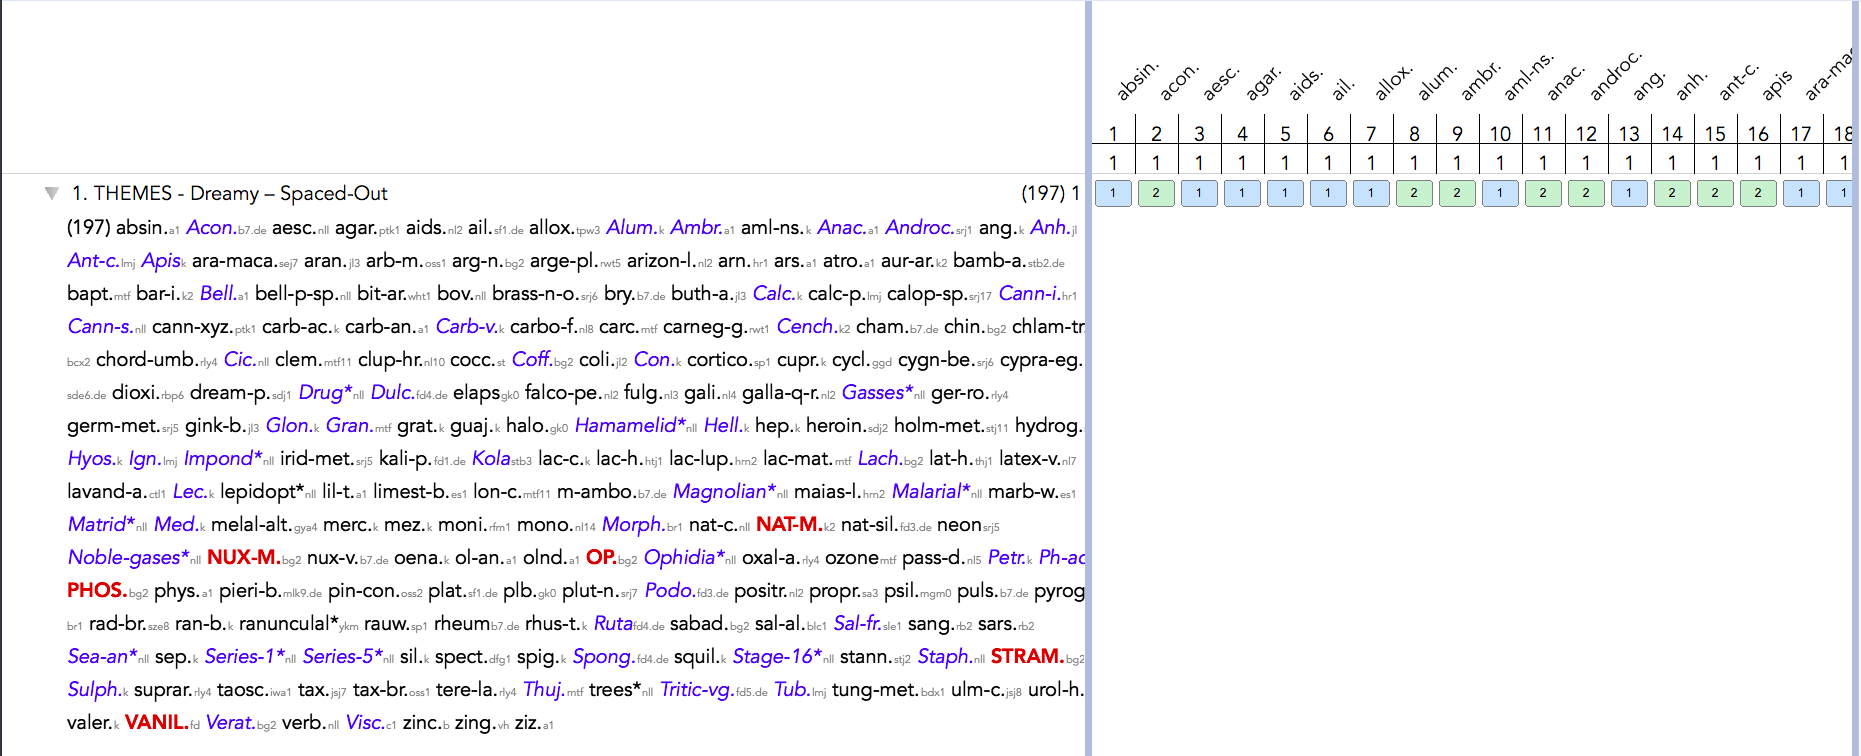Click plain remedy text 'zinc.'
1861x756 pixels.
click(422, 722)
